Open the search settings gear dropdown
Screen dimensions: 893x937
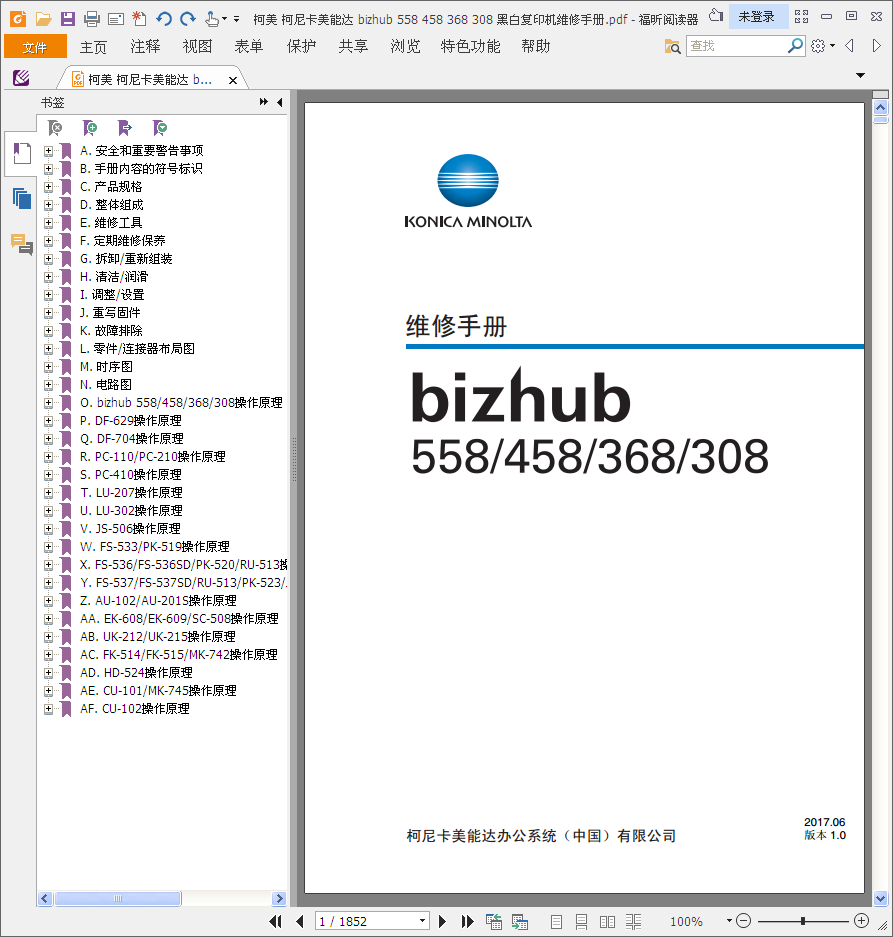point(822,45)
